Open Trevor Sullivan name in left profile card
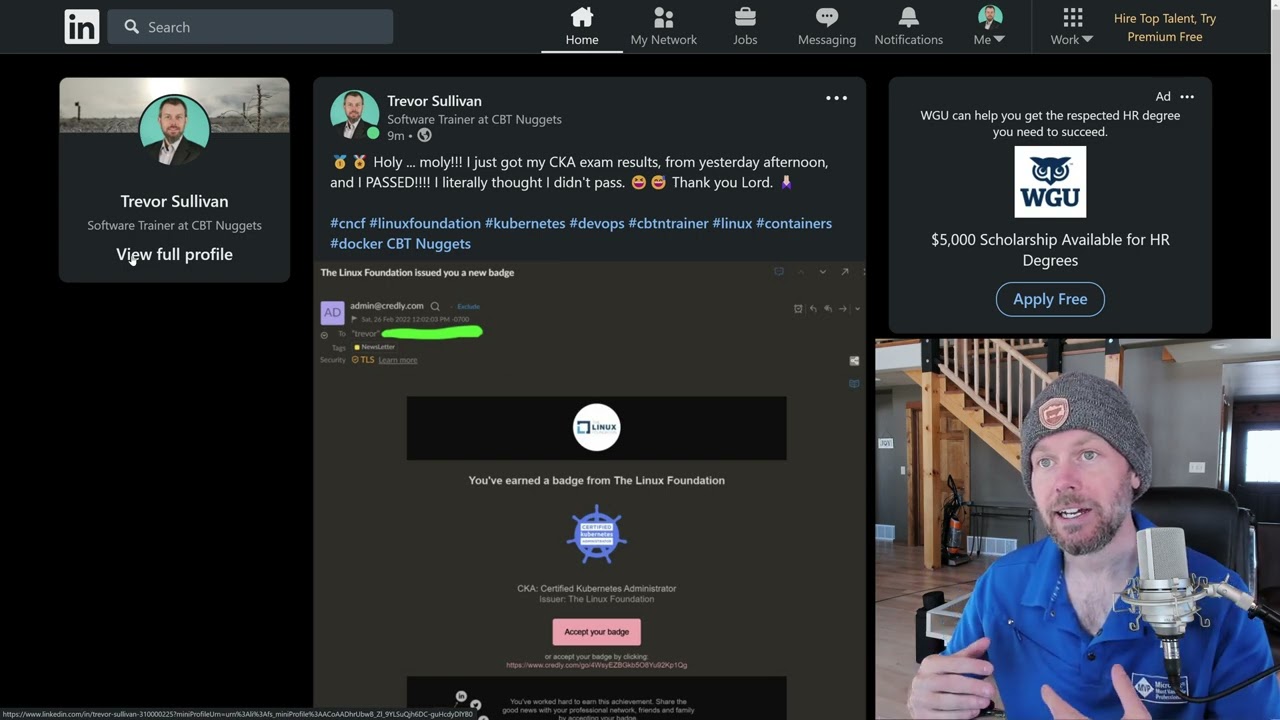The height and width of the screenshot is (720, 1280). [174, 201]
